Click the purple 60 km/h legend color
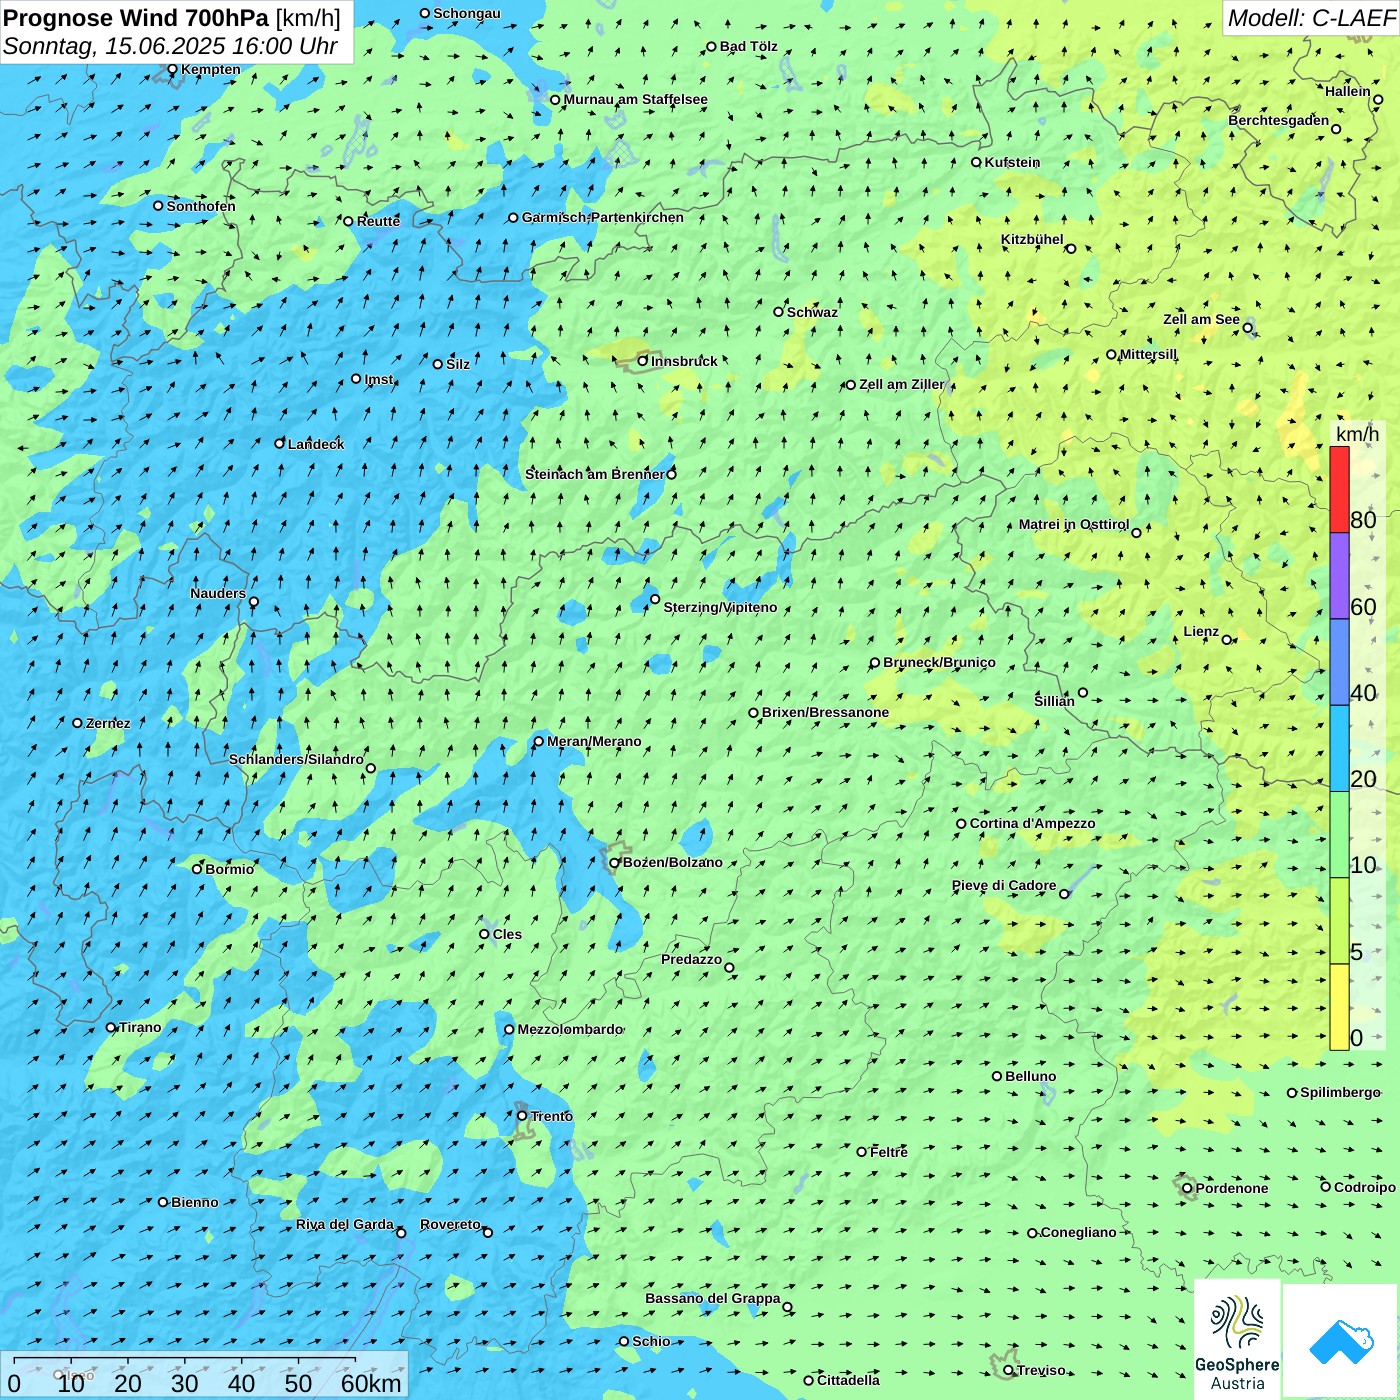 [1339, 576]
